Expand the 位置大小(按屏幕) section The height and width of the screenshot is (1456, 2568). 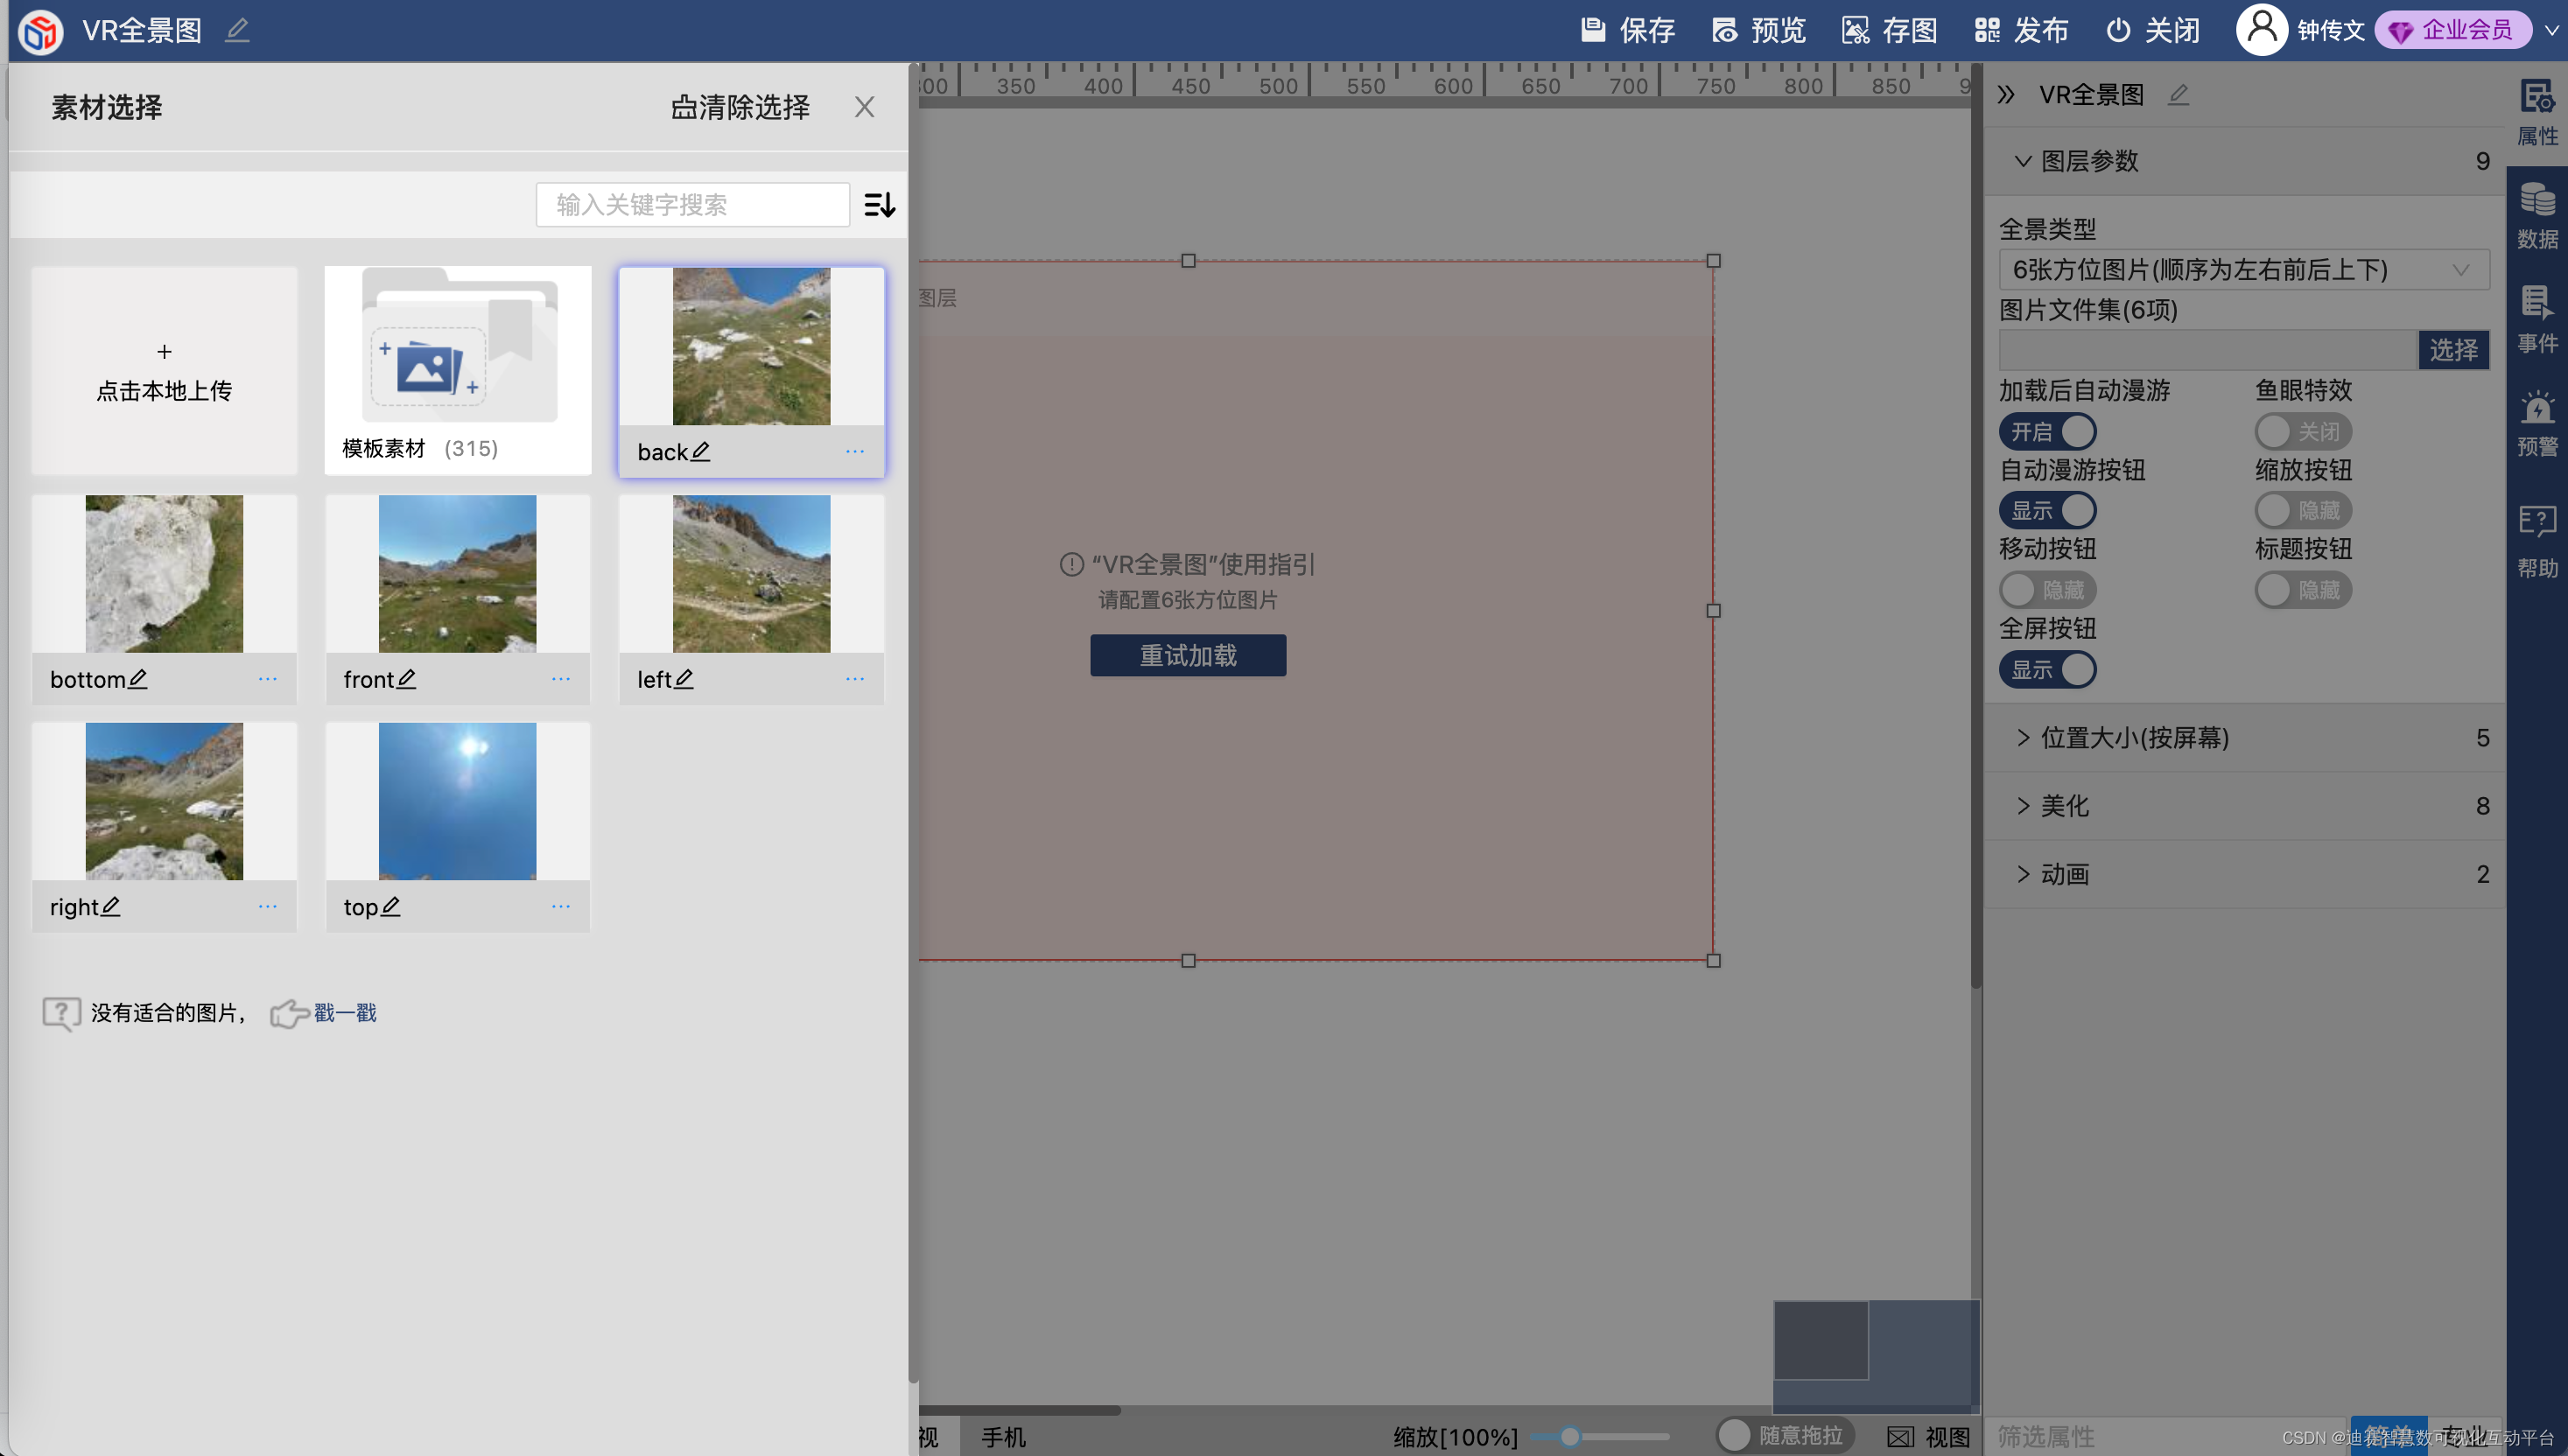coord(2134,738)
